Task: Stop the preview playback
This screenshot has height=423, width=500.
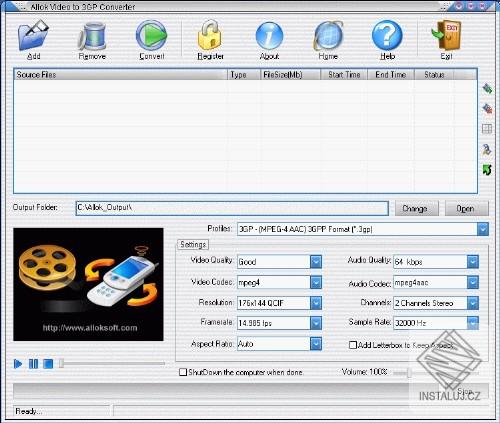Action: tap(48, 364)
